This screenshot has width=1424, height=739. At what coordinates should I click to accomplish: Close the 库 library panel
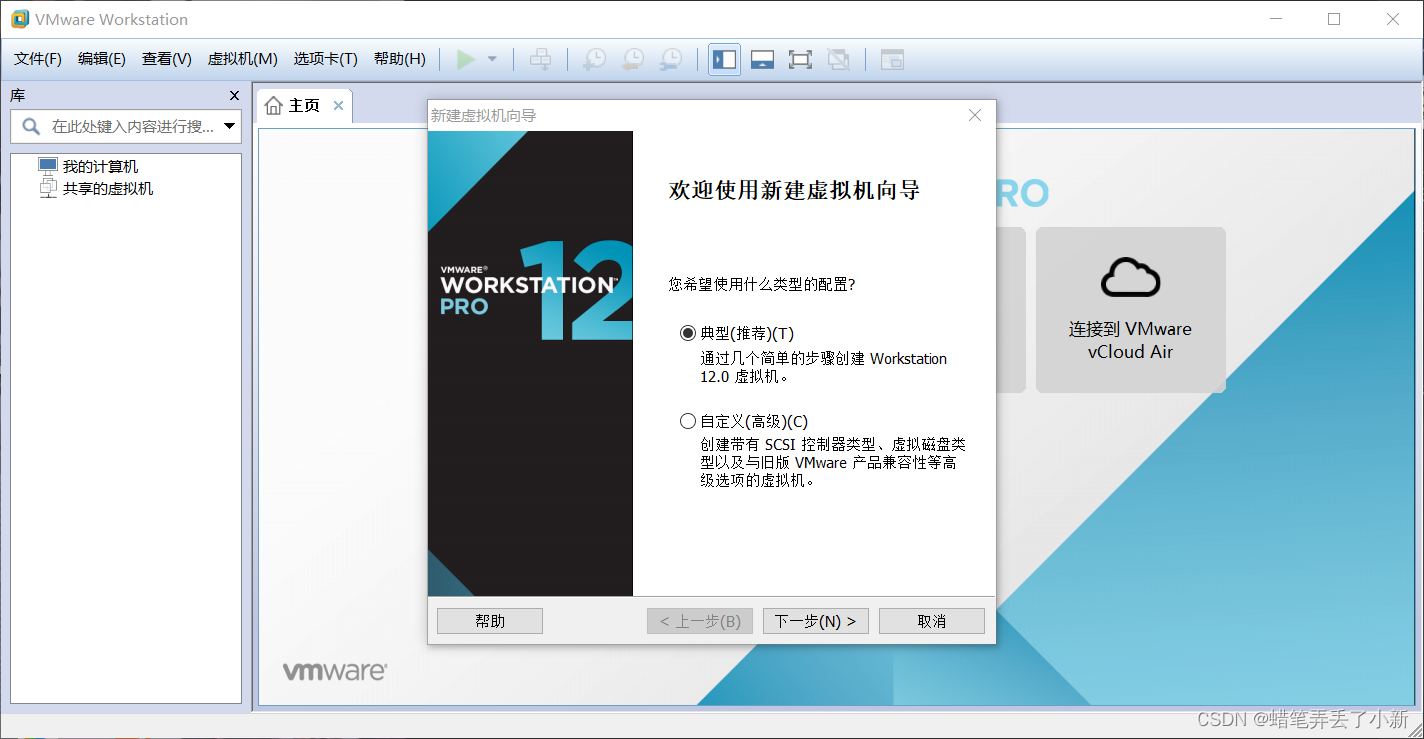[235, 96]
